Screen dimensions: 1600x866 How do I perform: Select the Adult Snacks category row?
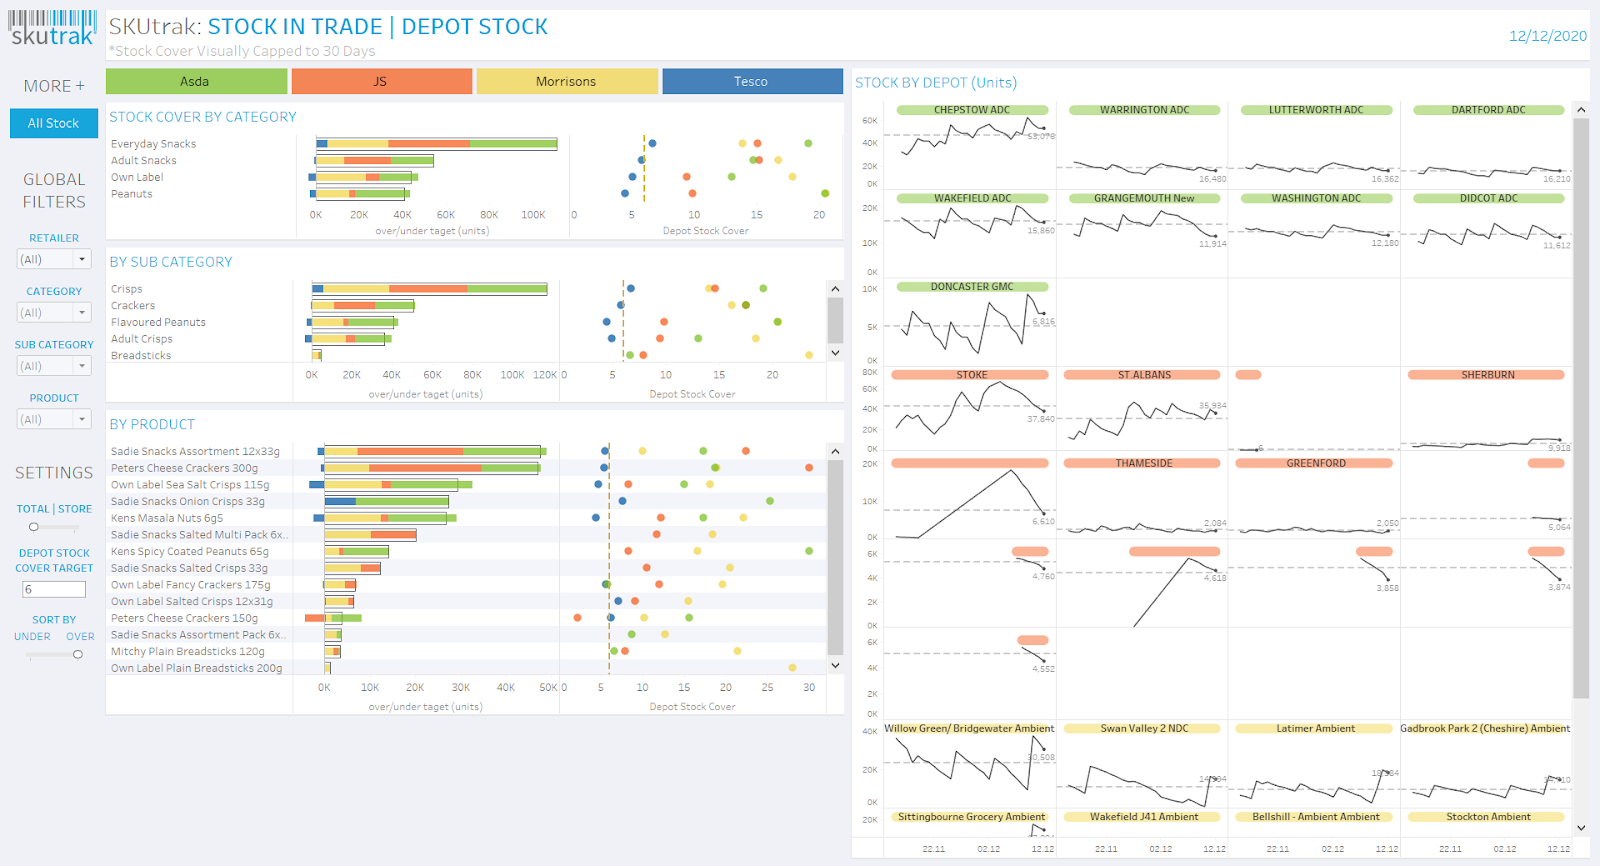coord(144,161)
